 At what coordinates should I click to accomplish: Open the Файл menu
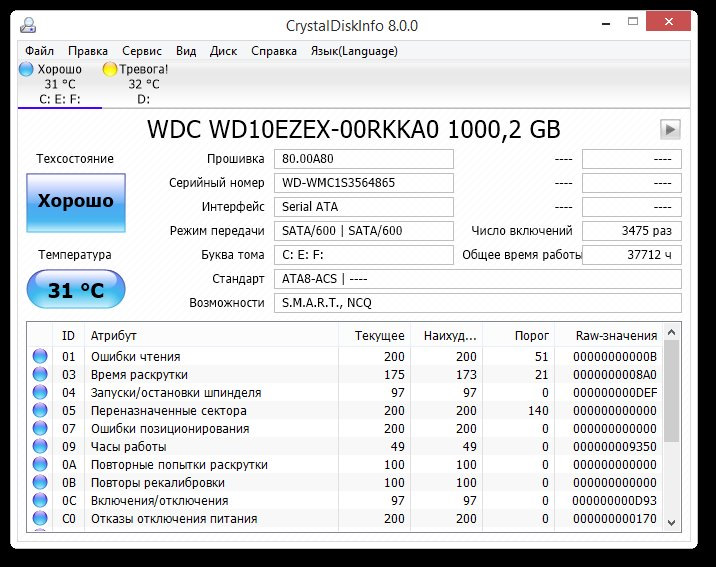click(39, 51)
